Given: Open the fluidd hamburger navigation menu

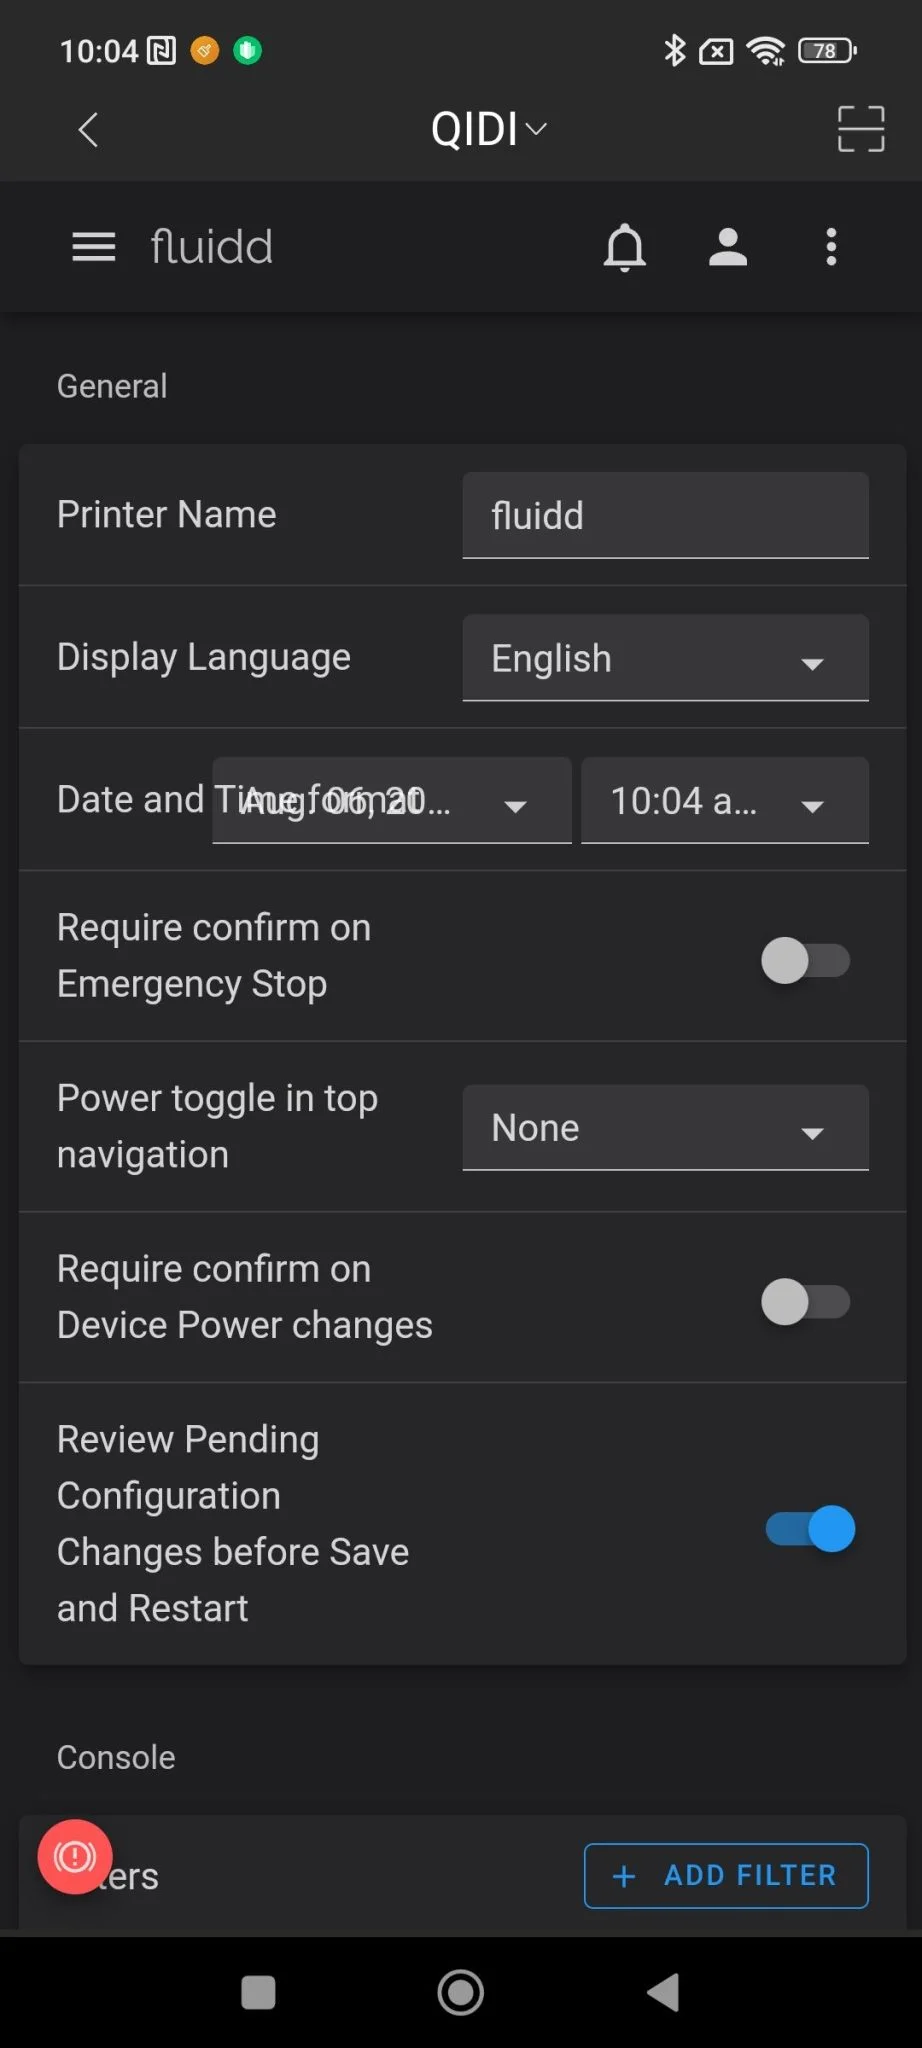Looking at the screenshot, I should pos(94,247).
